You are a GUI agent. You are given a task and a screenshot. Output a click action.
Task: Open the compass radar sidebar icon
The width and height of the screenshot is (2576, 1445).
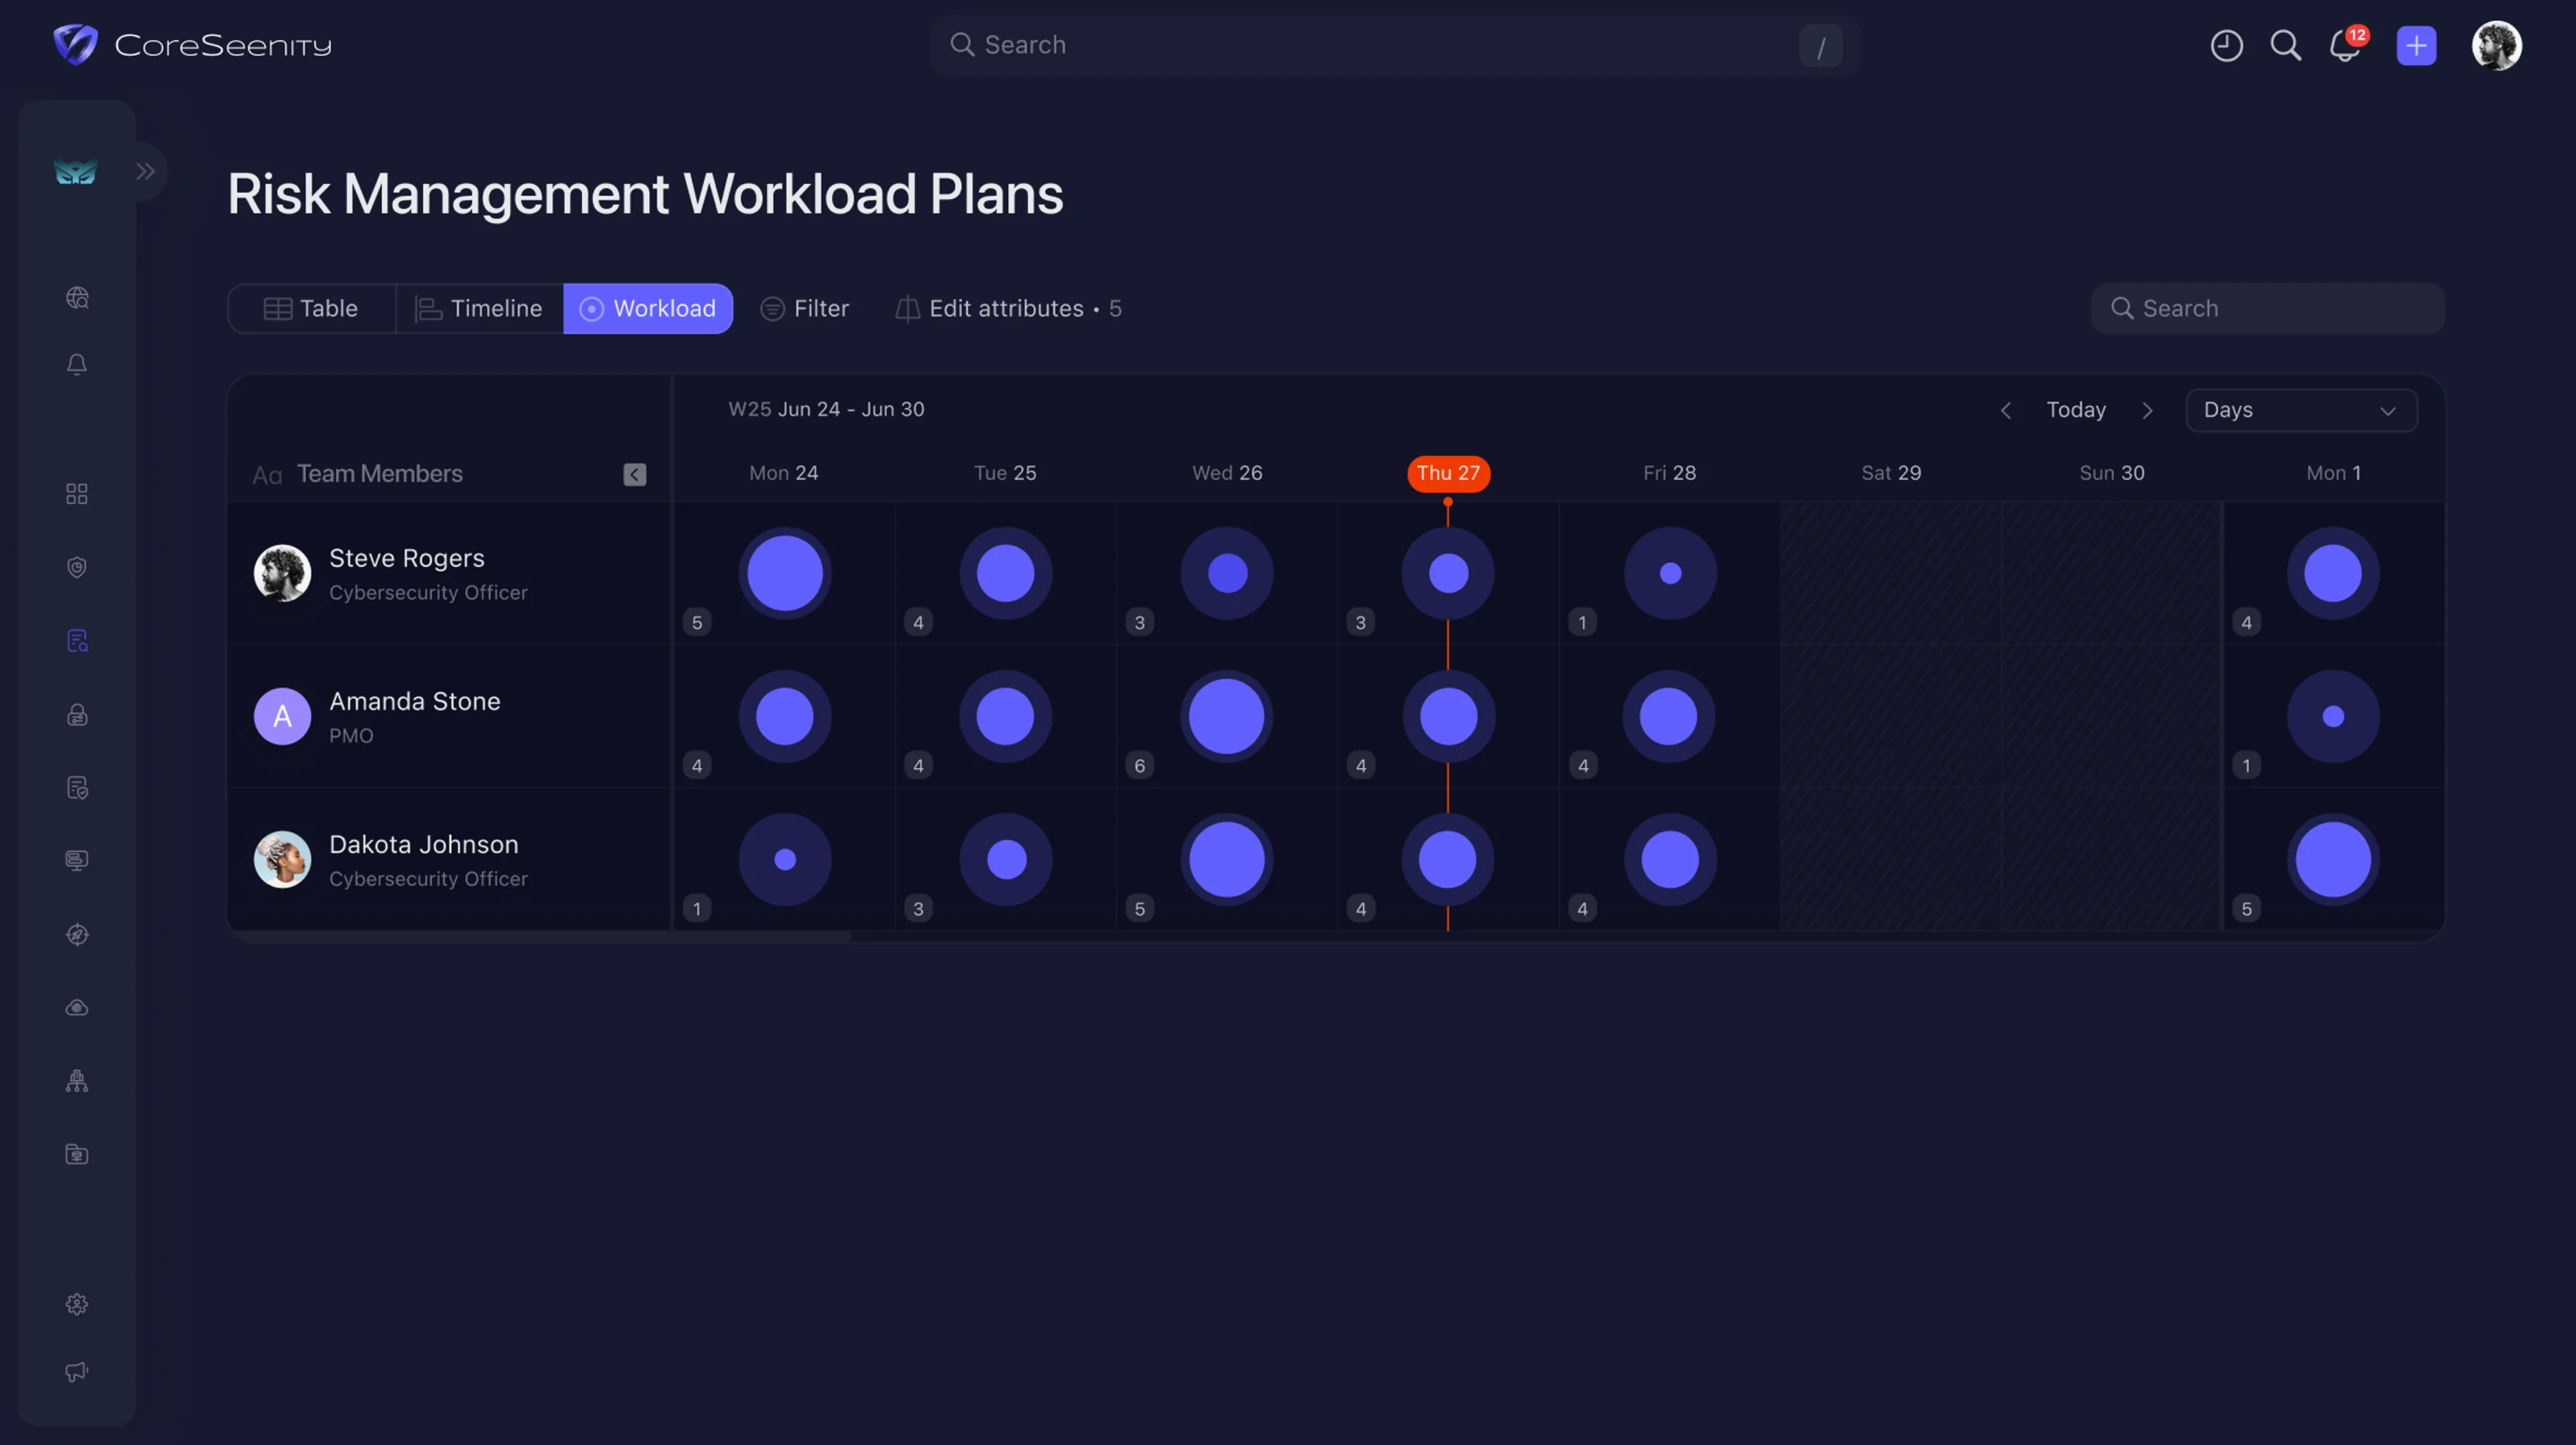[77, 934]
